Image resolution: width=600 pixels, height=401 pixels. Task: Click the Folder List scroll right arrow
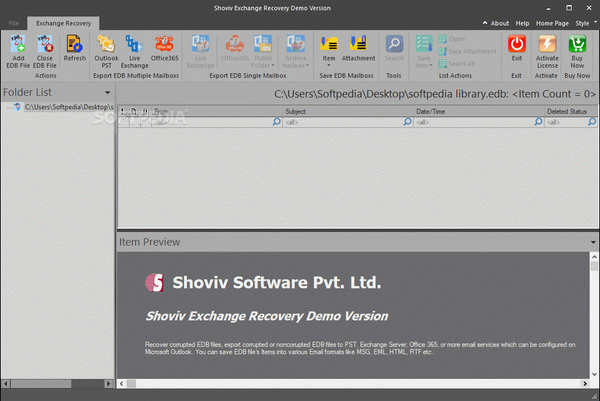click(x=109, y=383)
